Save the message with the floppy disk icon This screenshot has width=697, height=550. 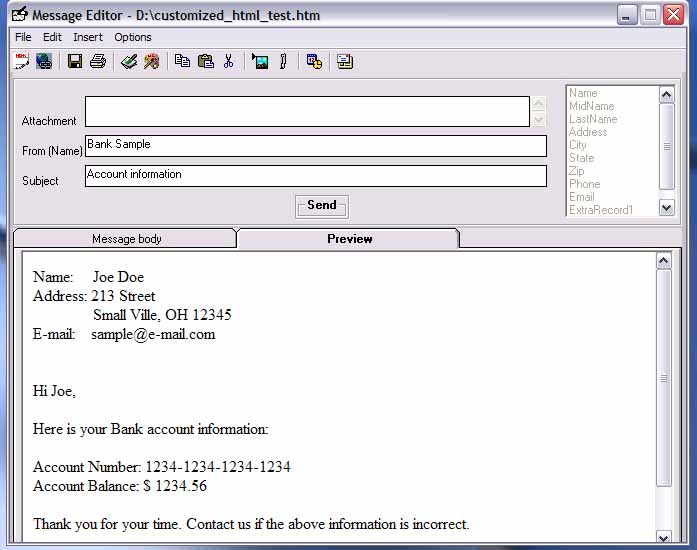pos(75,62)
